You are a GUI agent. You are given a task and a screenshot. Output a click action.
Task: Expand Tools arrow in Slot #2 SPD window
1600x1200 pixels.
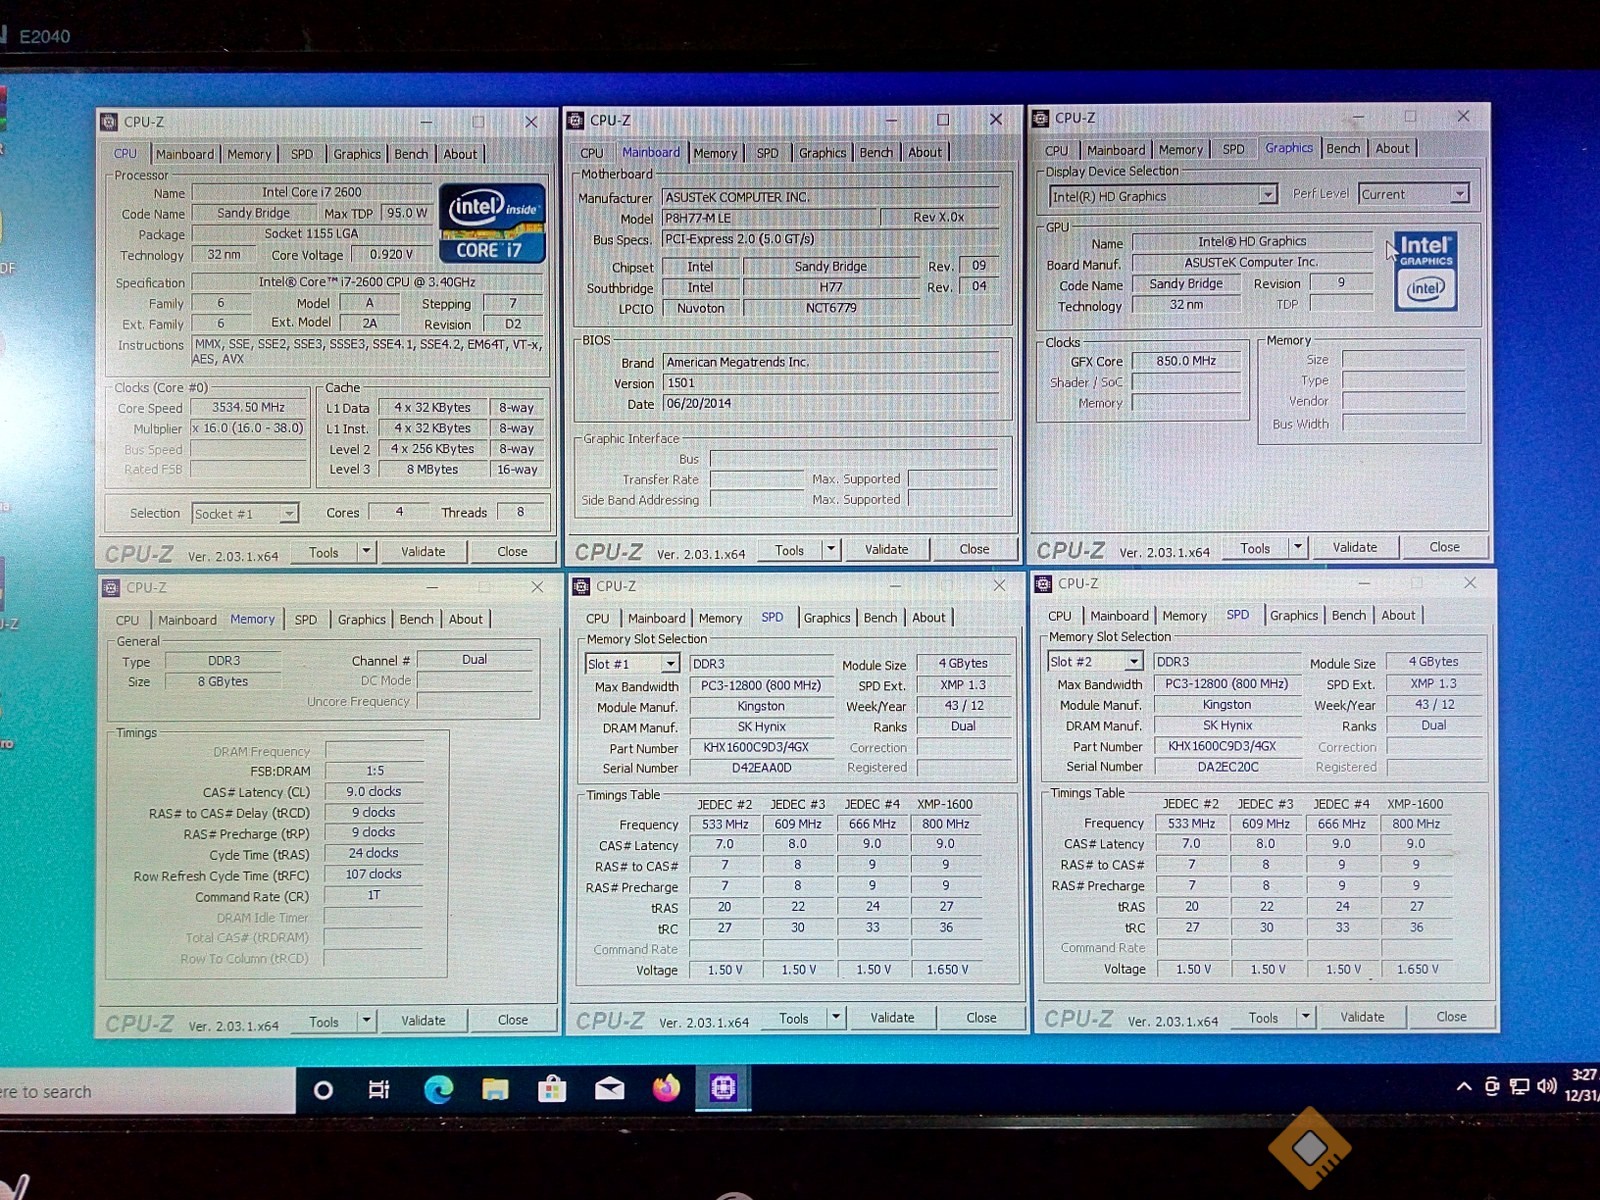coord(1305,1017)
